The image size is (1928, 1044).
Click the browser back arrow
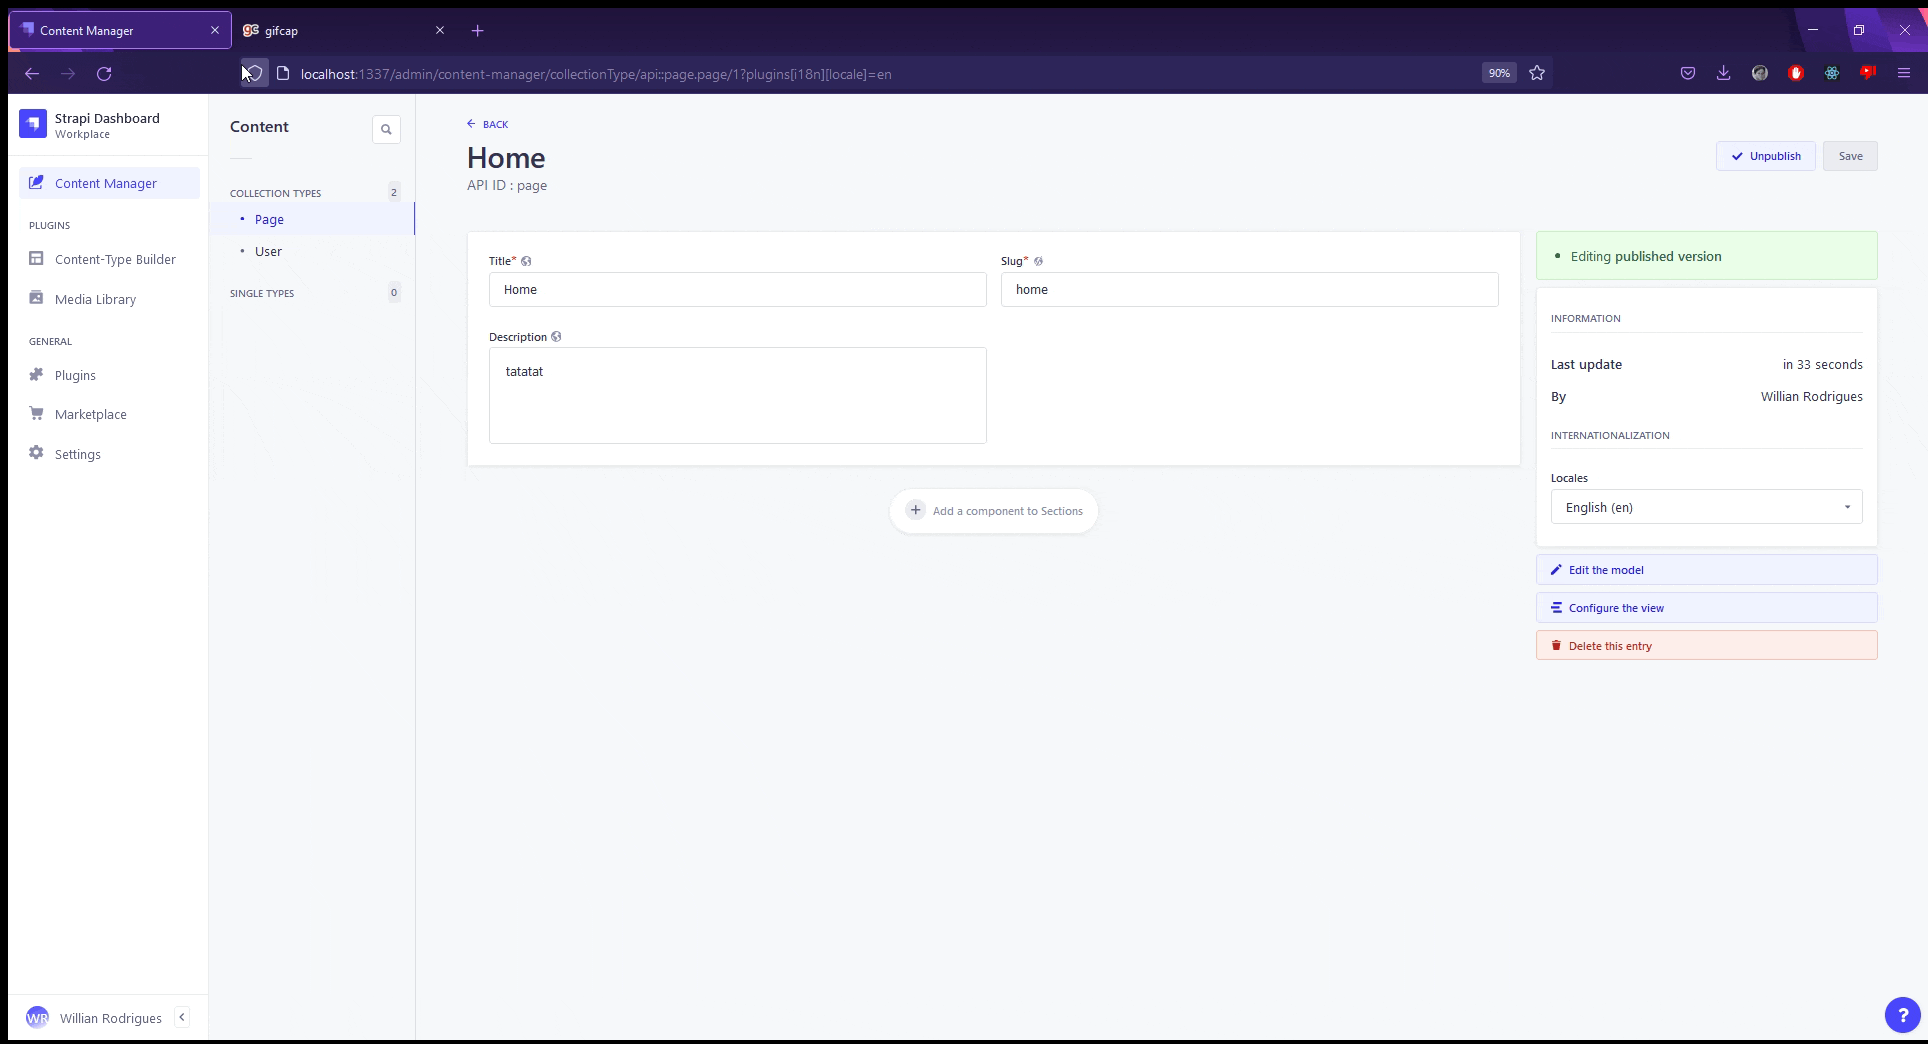32,73
